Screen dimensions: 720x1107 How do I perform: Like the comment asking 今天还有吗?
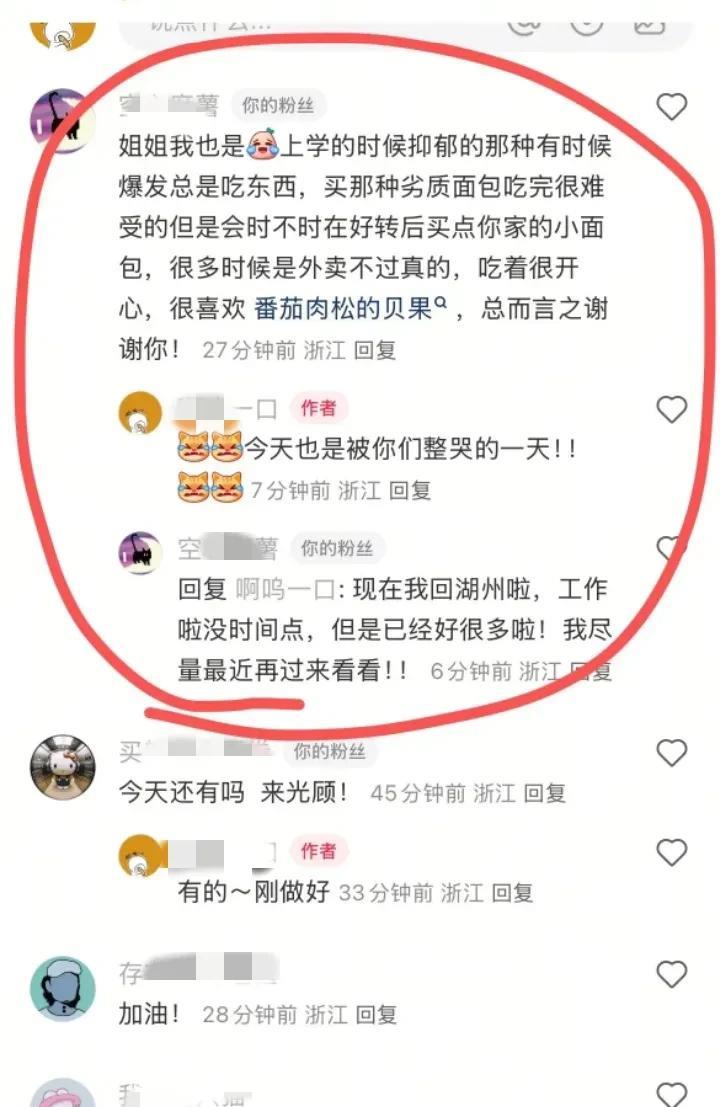671,753
